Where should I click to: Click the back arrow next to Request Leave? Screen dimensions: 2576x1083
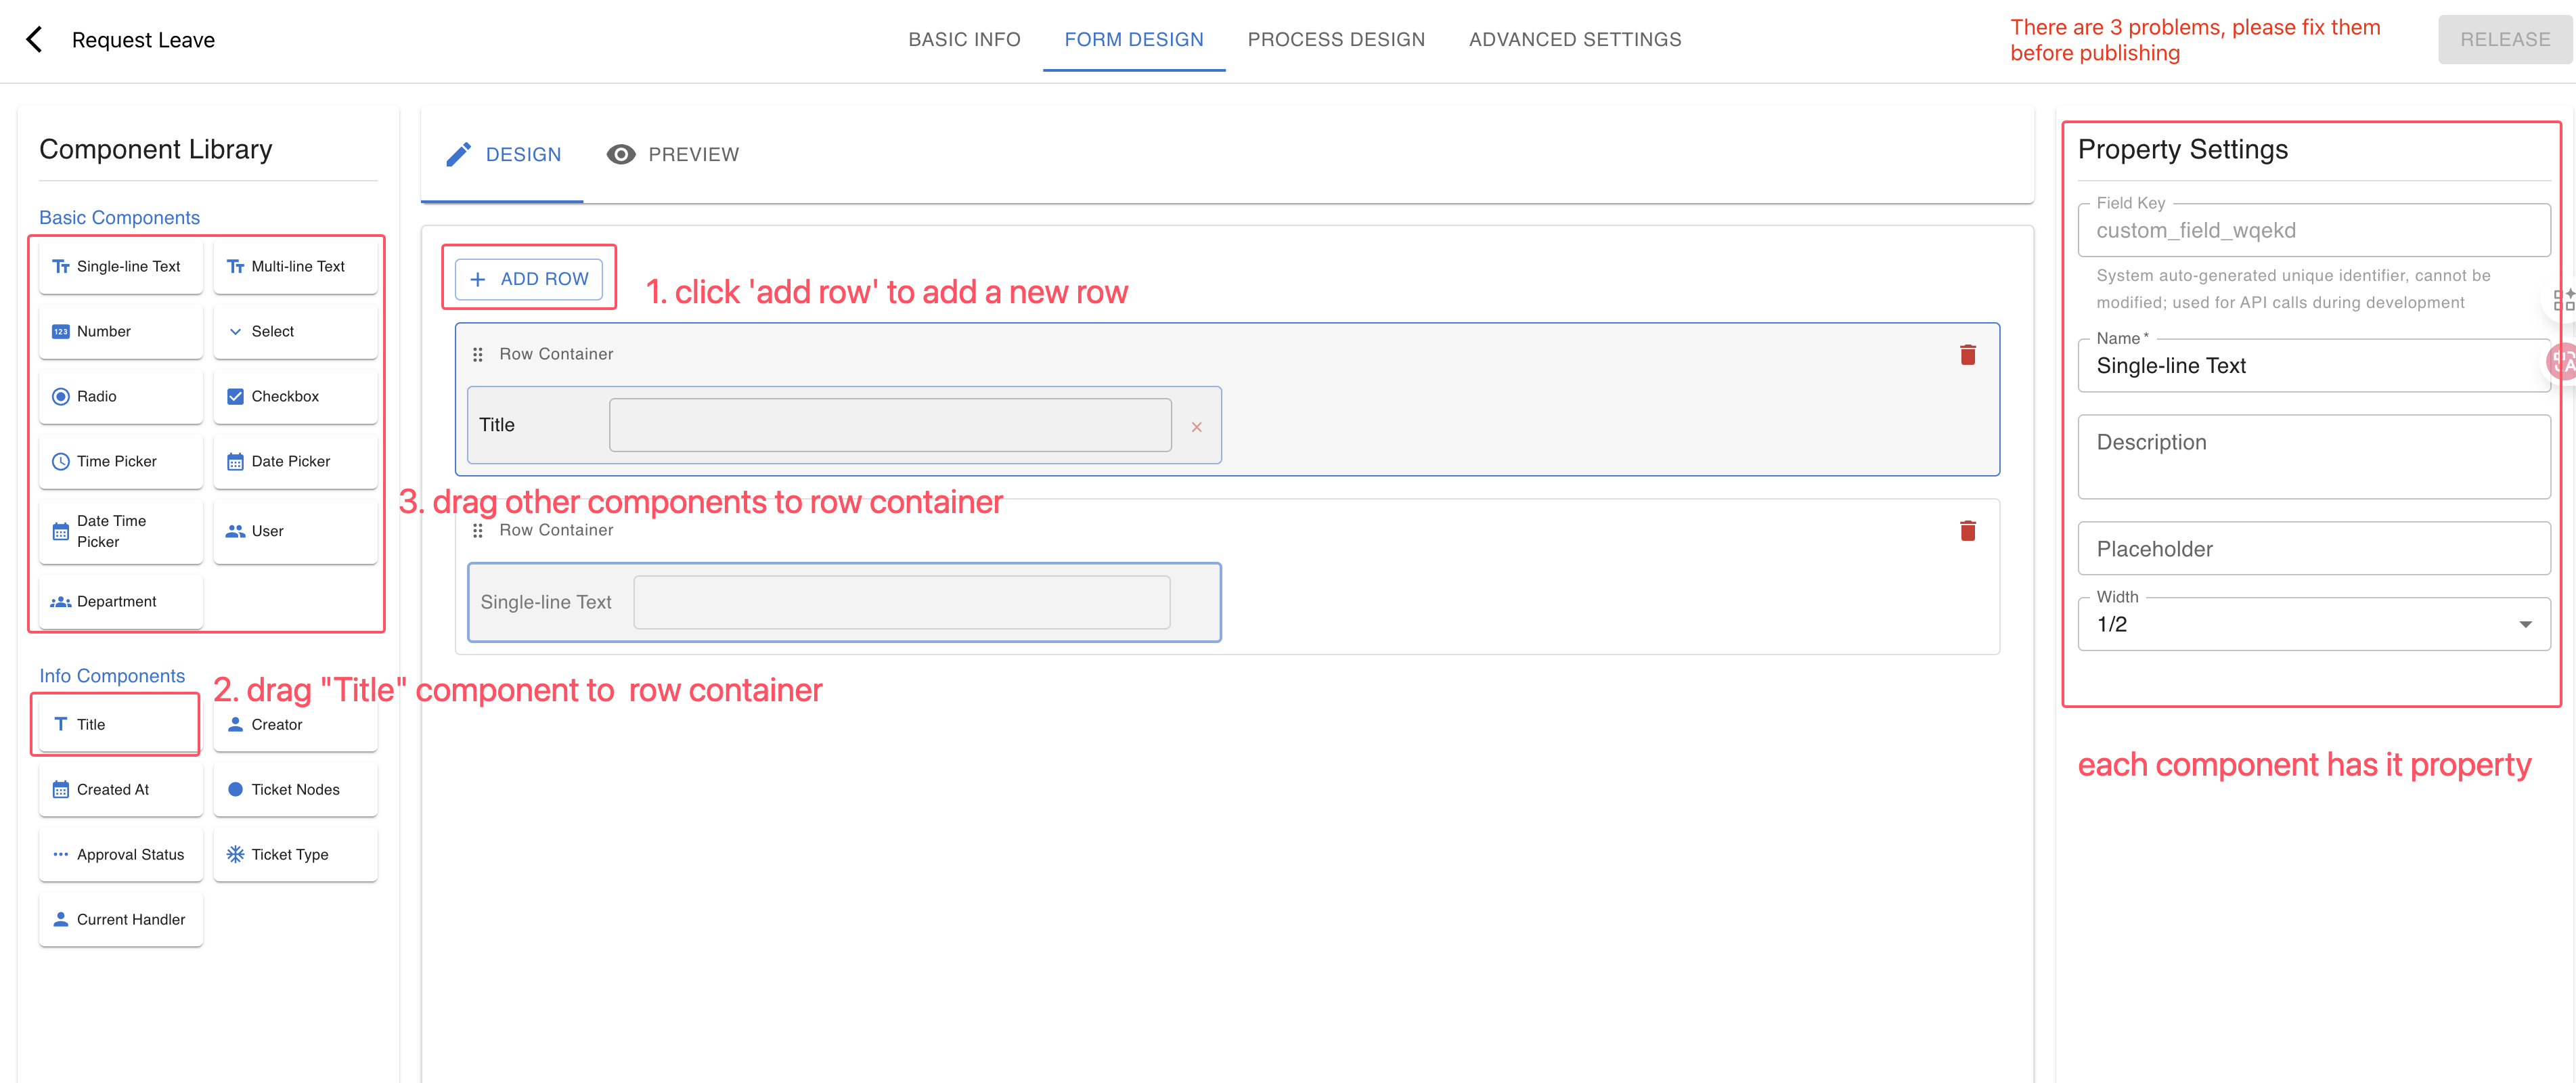coord(34,40)
